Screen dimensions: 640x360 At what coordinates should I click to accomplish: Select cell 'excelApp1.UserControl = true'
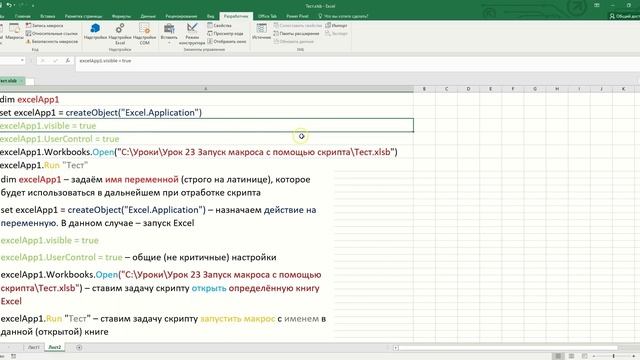(x=207, y=139)
